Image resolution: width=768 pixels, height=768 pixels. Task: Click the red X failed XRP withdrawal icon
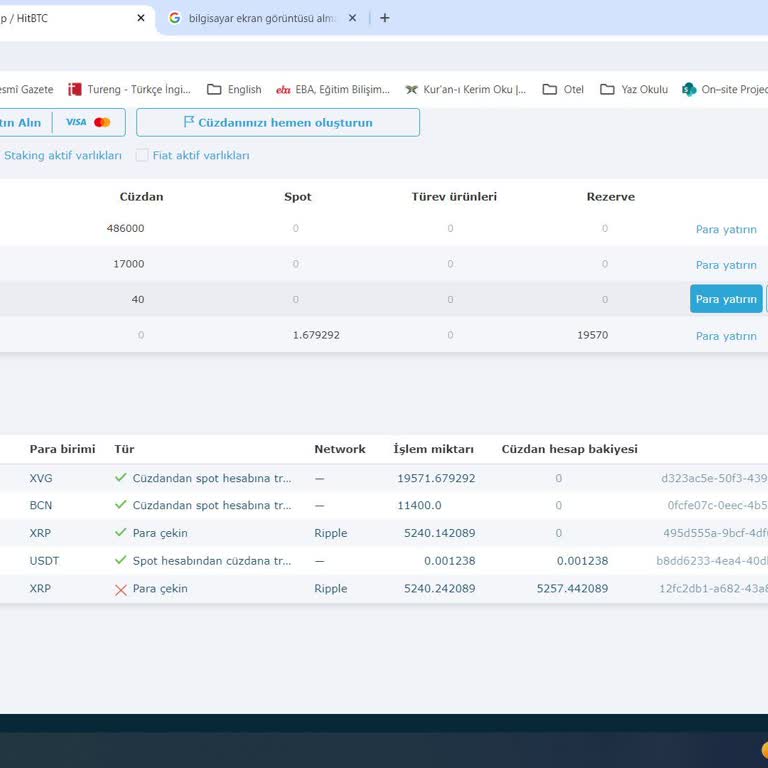pyautogui.click(x=121, y=589)
